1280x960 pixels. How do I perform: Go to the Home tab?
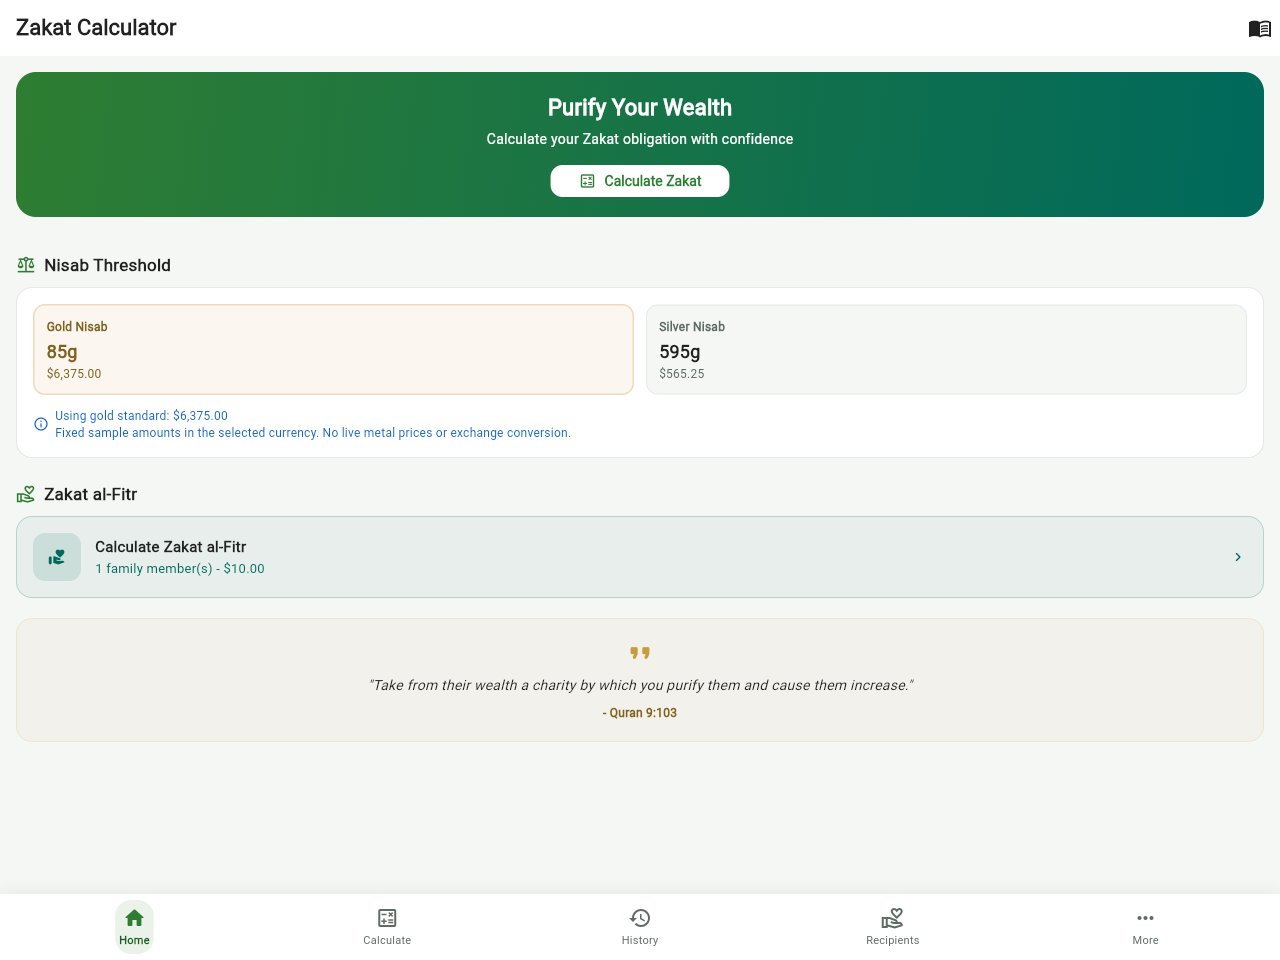click(x=134, y=927)
